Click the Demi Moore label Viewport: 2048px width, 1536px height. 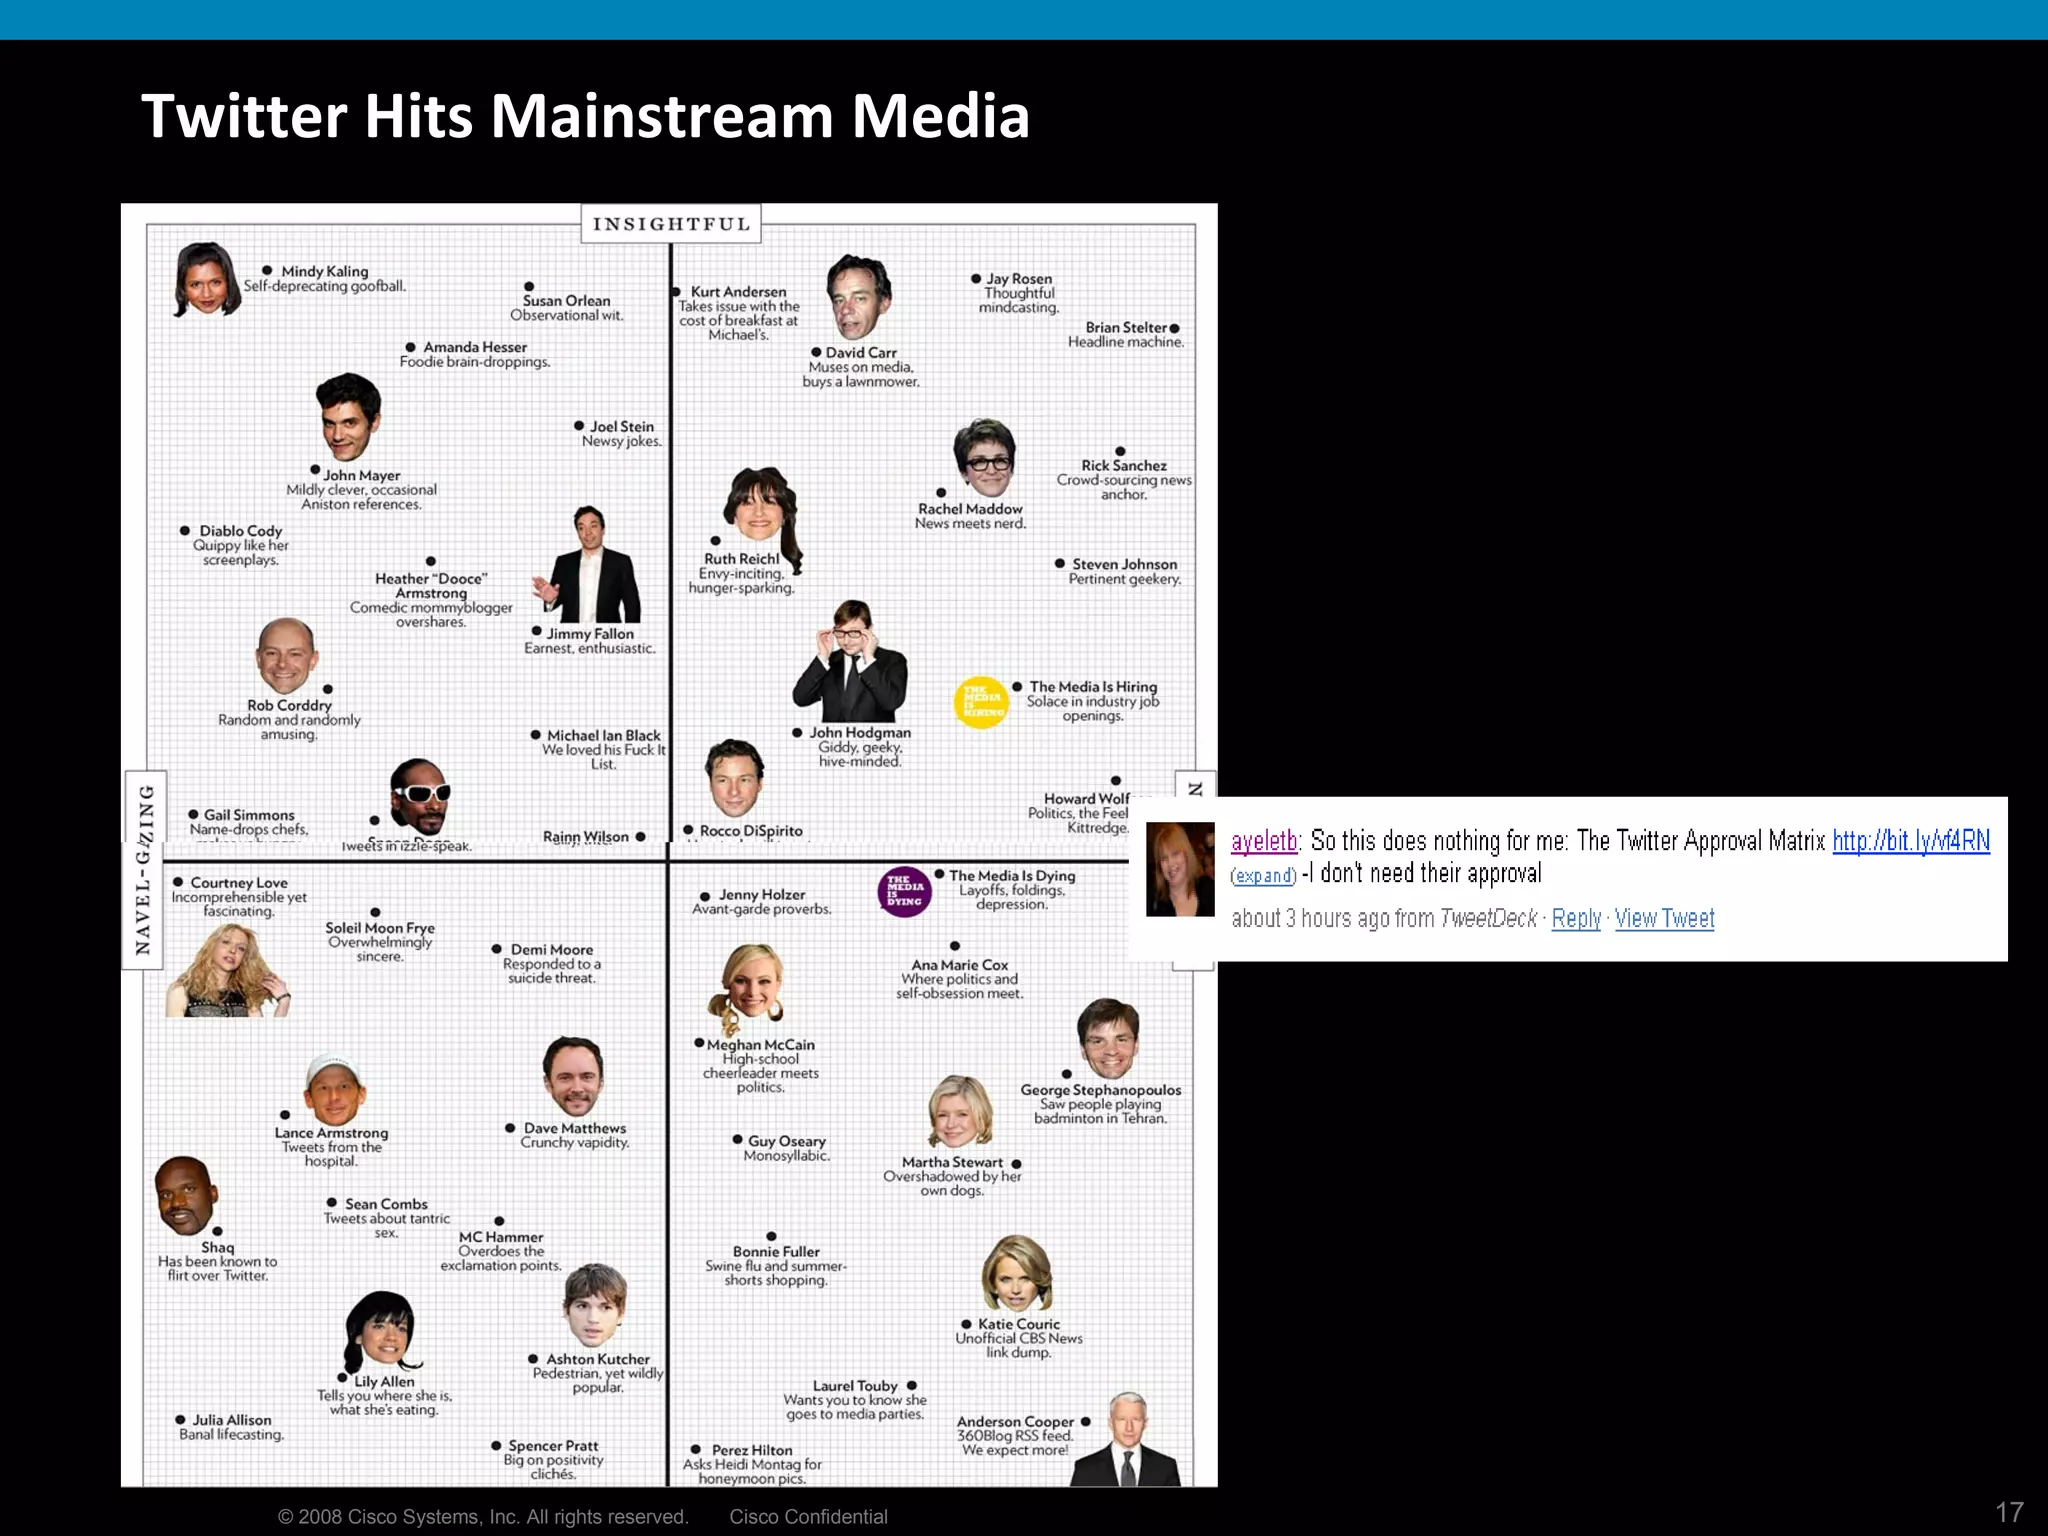(x=552, y=950)
